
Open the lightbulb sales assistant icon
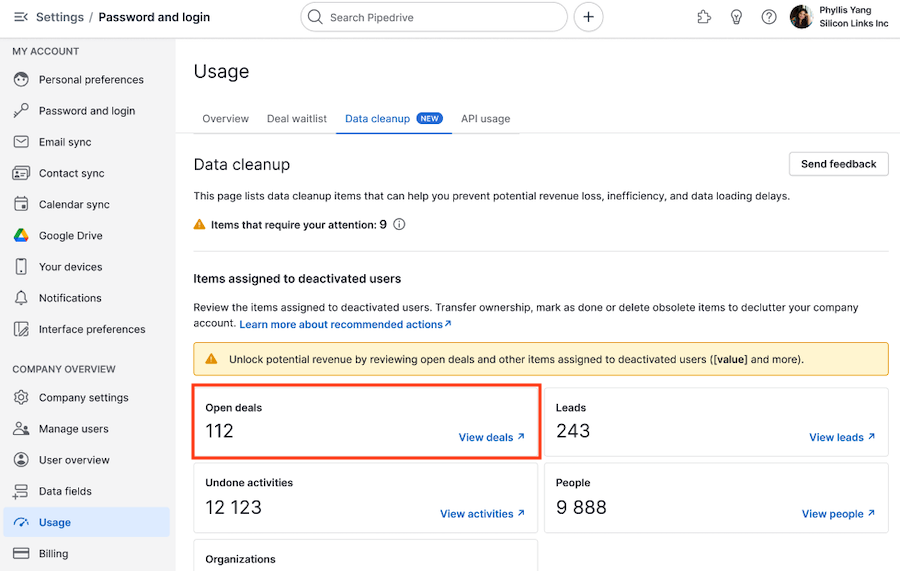pos(736,17)
